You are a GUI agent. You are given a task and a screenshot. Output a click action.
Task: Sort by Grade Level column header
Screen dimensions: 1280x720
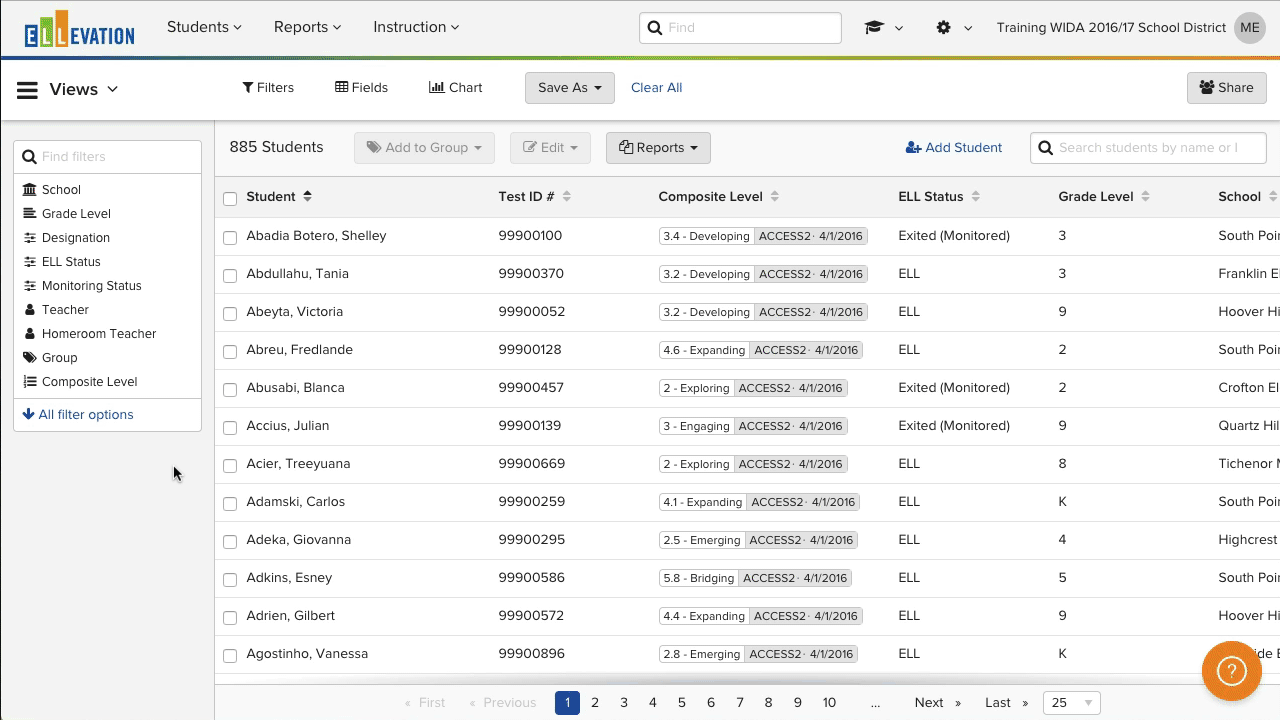1104,197
